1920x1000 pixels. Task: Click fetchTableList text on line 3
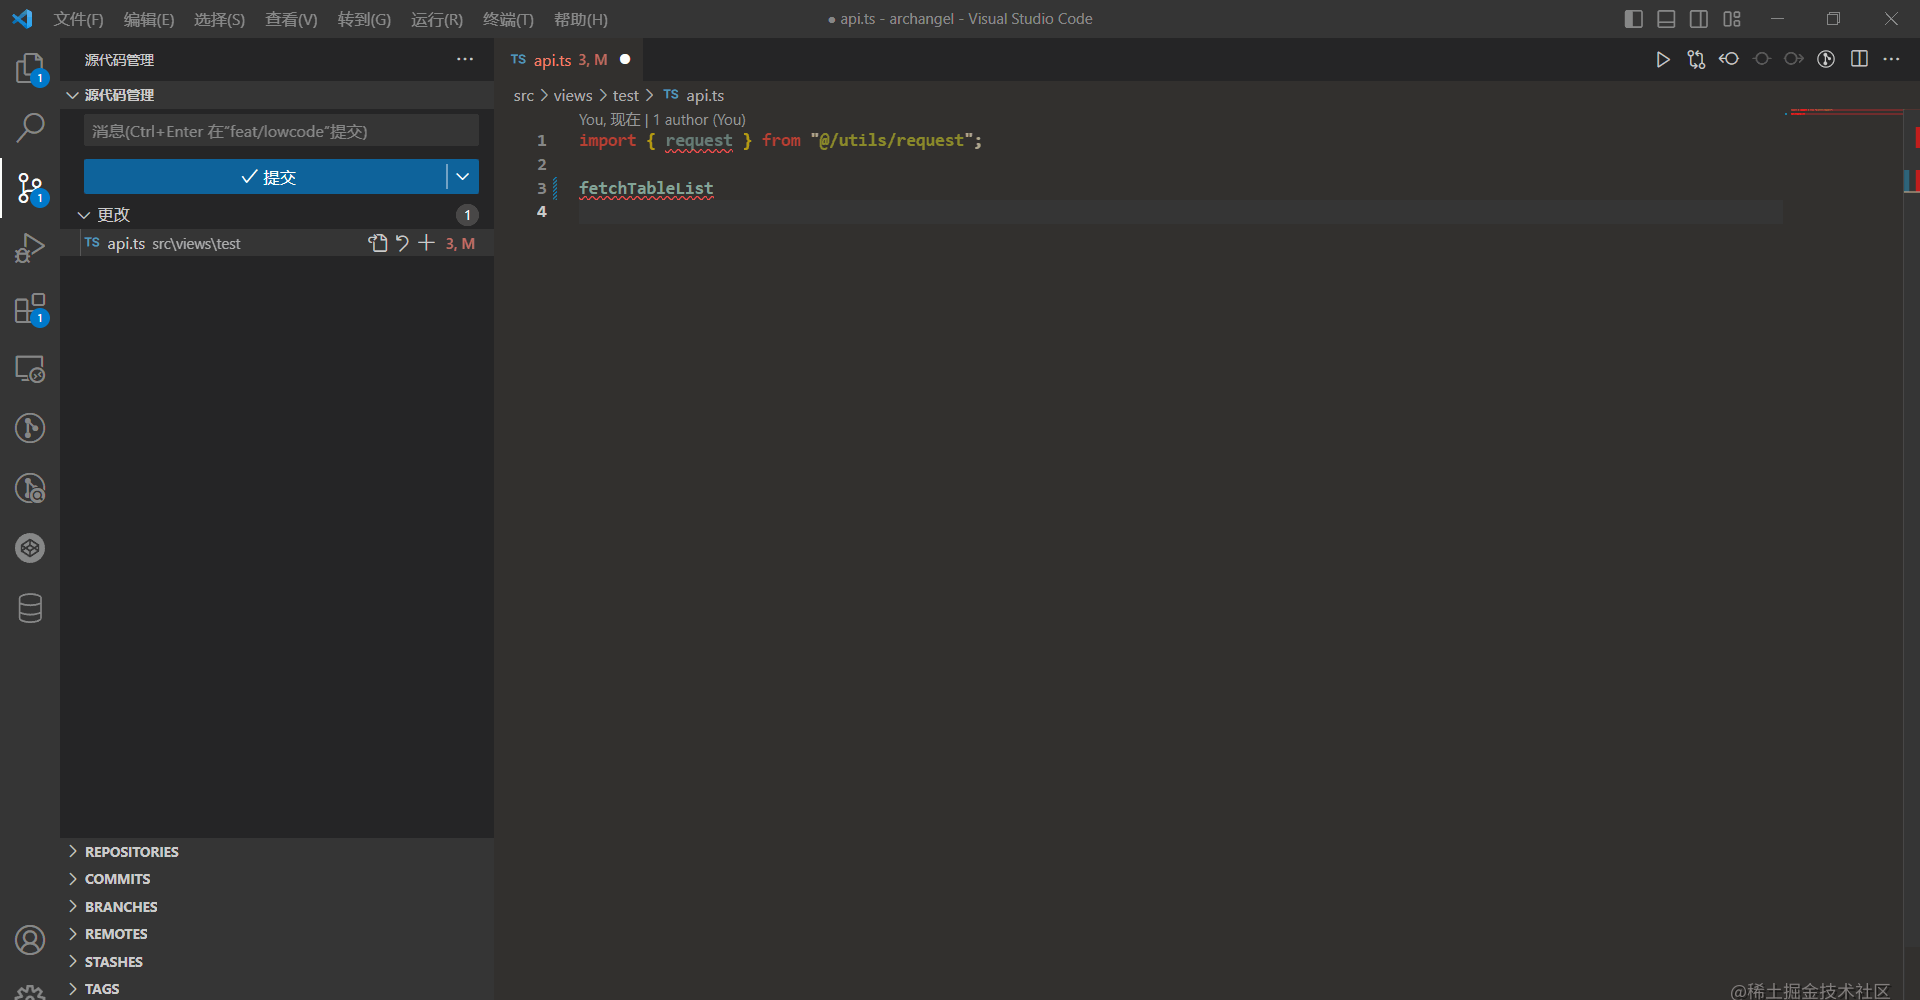(646, 188)
